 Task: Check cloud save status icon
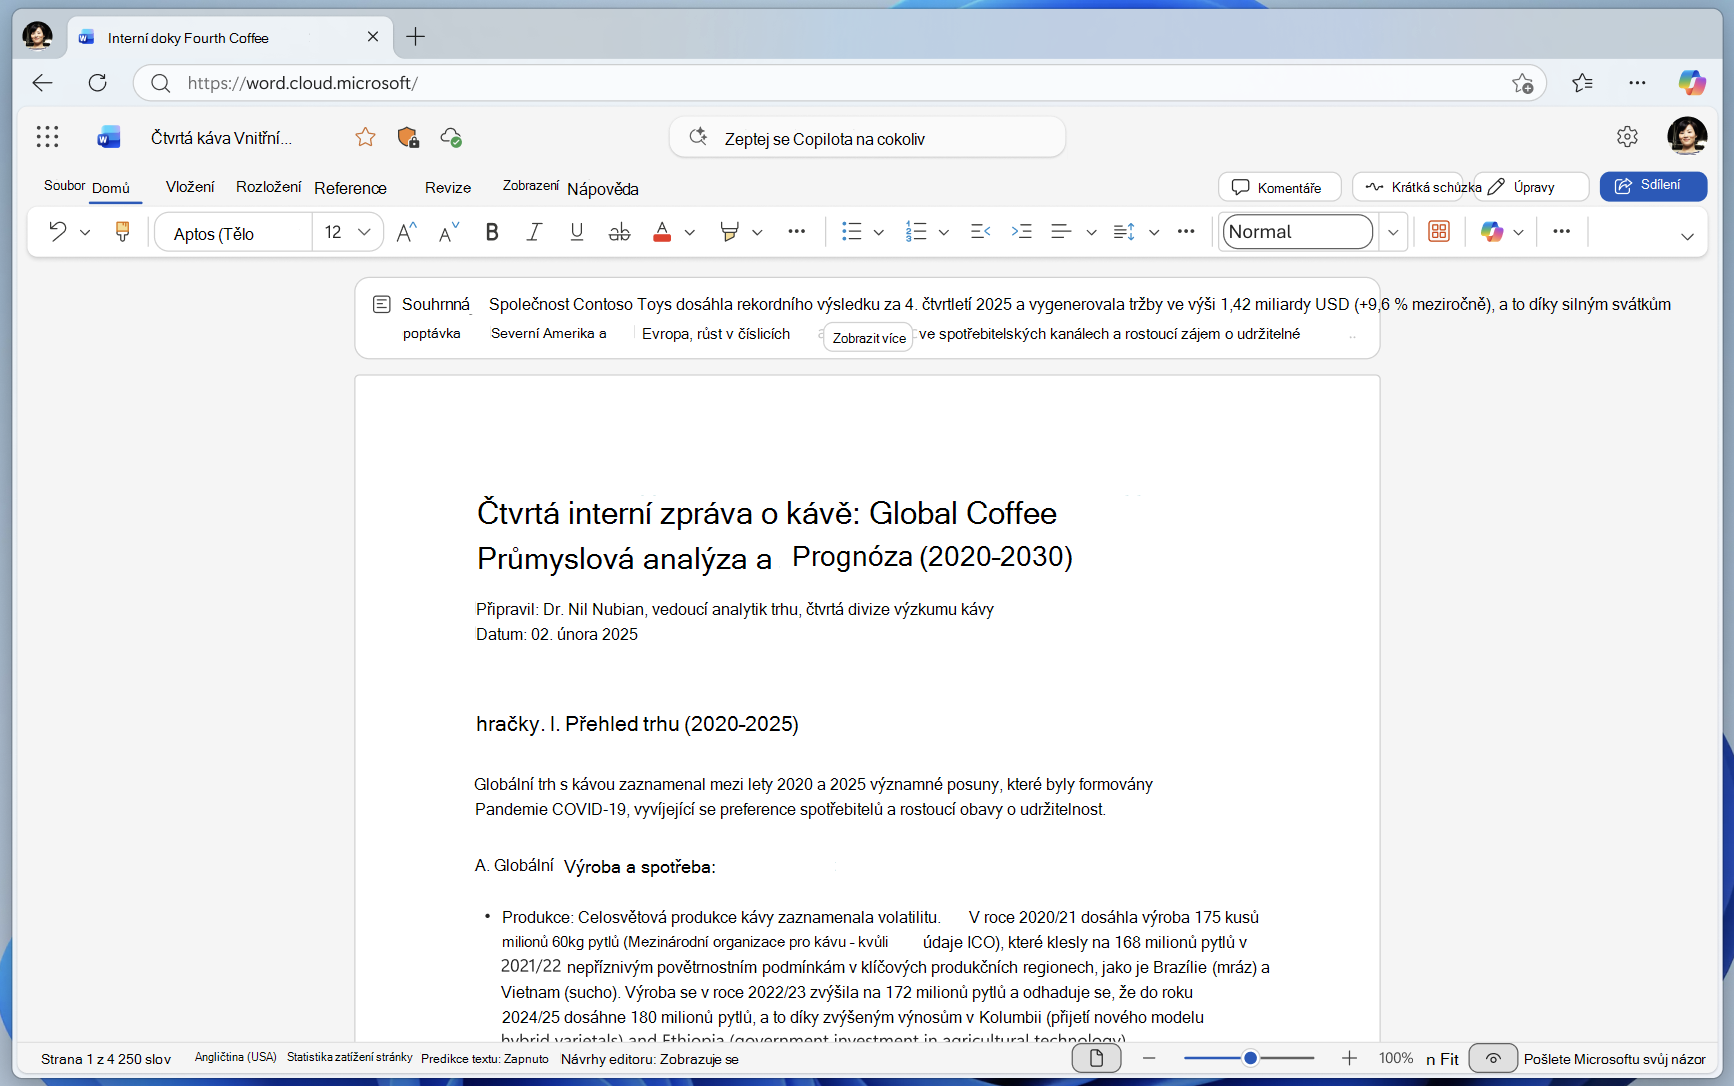coord(451,137)
